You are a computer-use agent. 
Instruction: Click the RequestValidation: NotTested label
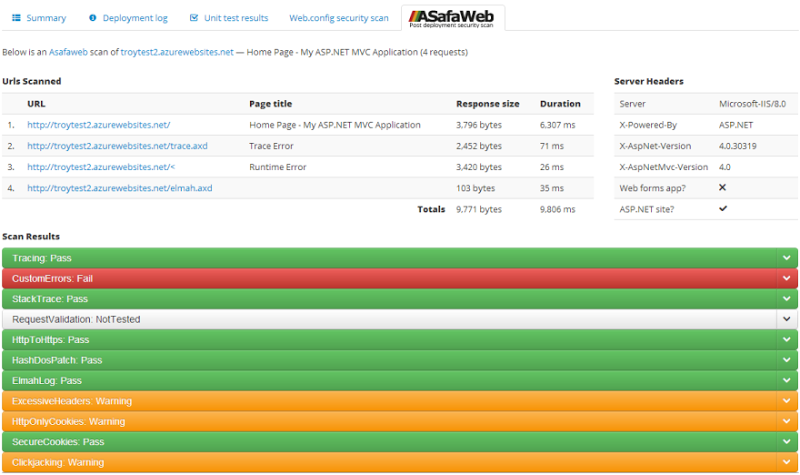[76, 319]
